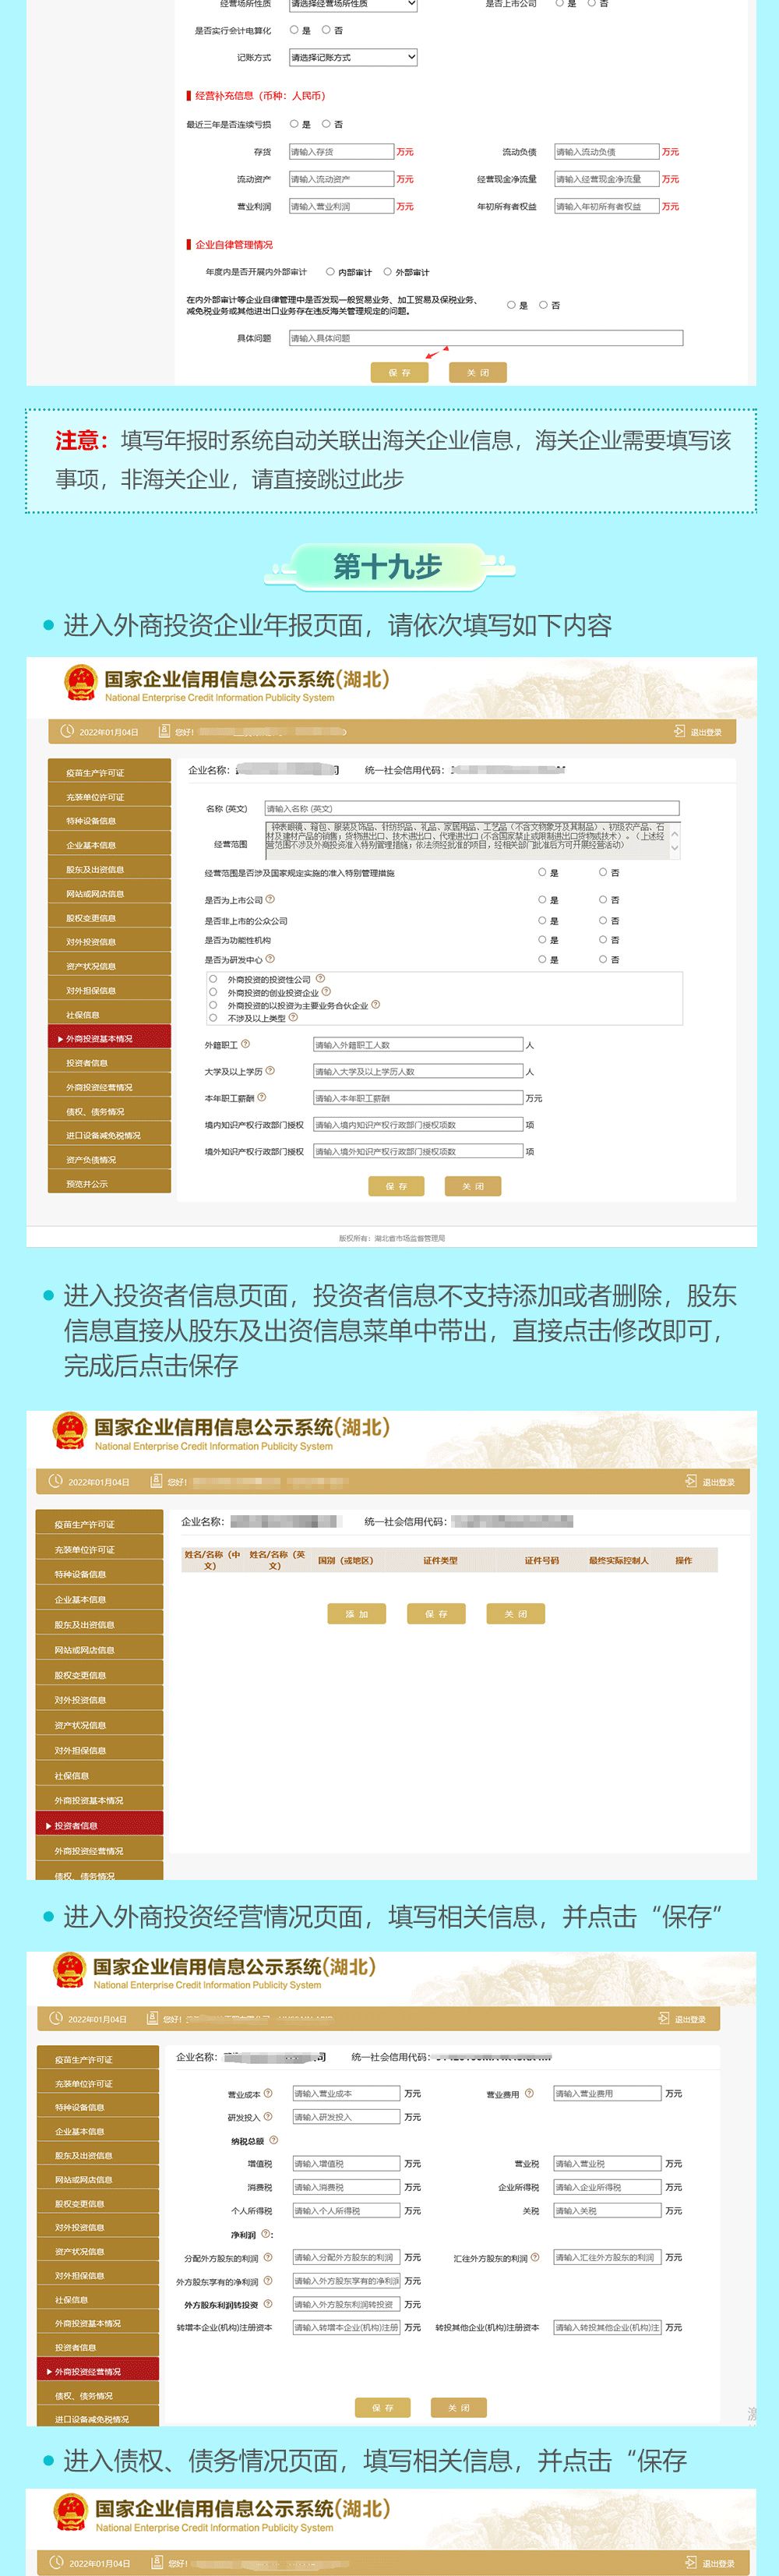The image size is (779, 2576).
Task: Select 否 for 最近三年是否连续亏损
Action: pyautogui.click(x=326, y=124)
